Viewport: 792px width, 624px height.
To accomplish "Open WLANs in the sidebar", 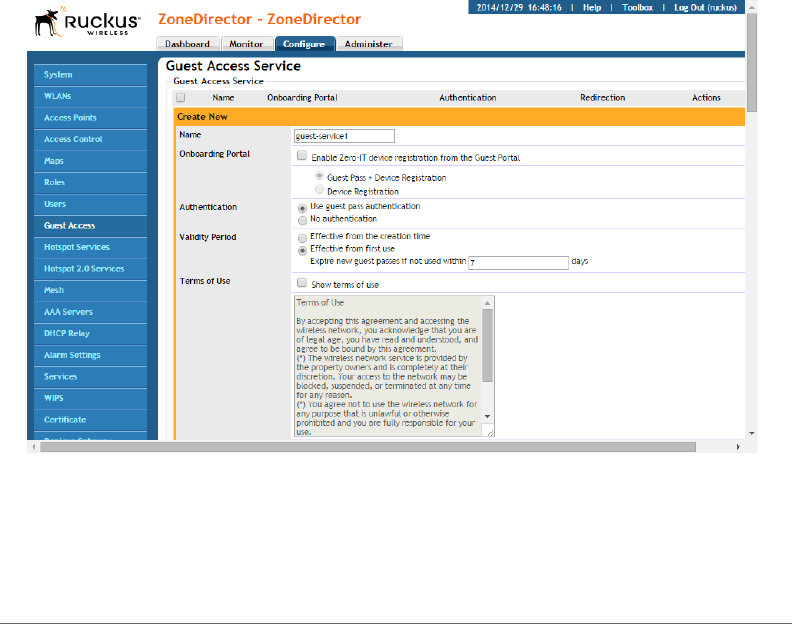I will pos(90,96).
